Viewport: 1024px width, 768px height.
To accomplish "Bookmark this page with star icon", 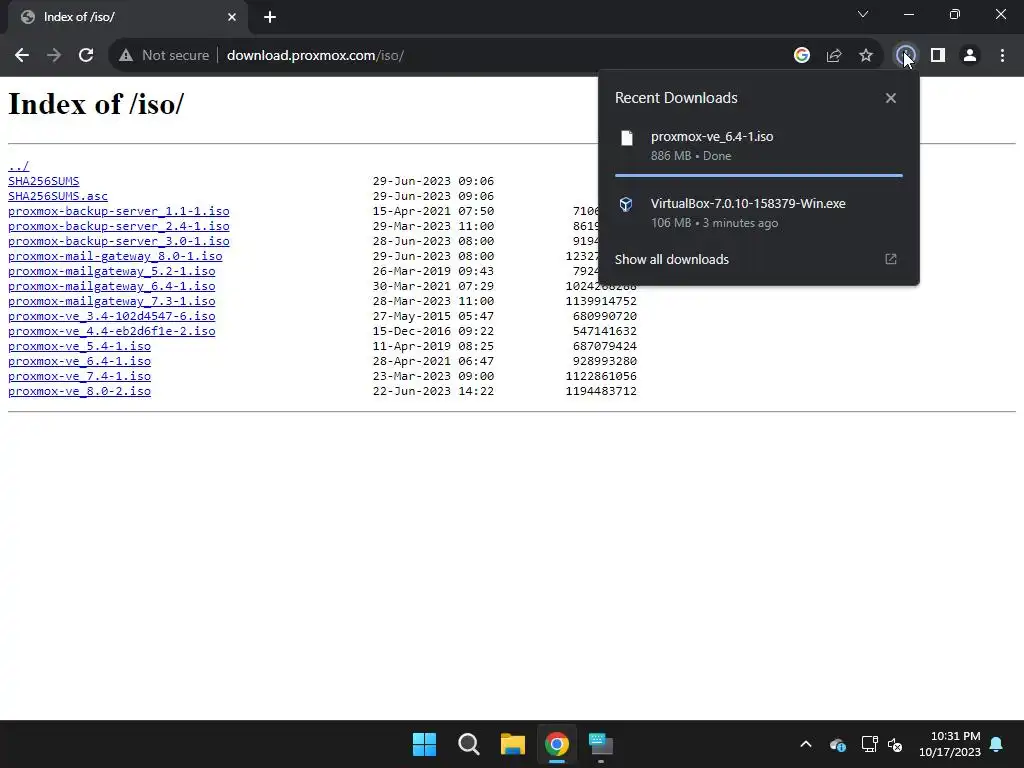I will pyautogui.click(x=866, y=56).
